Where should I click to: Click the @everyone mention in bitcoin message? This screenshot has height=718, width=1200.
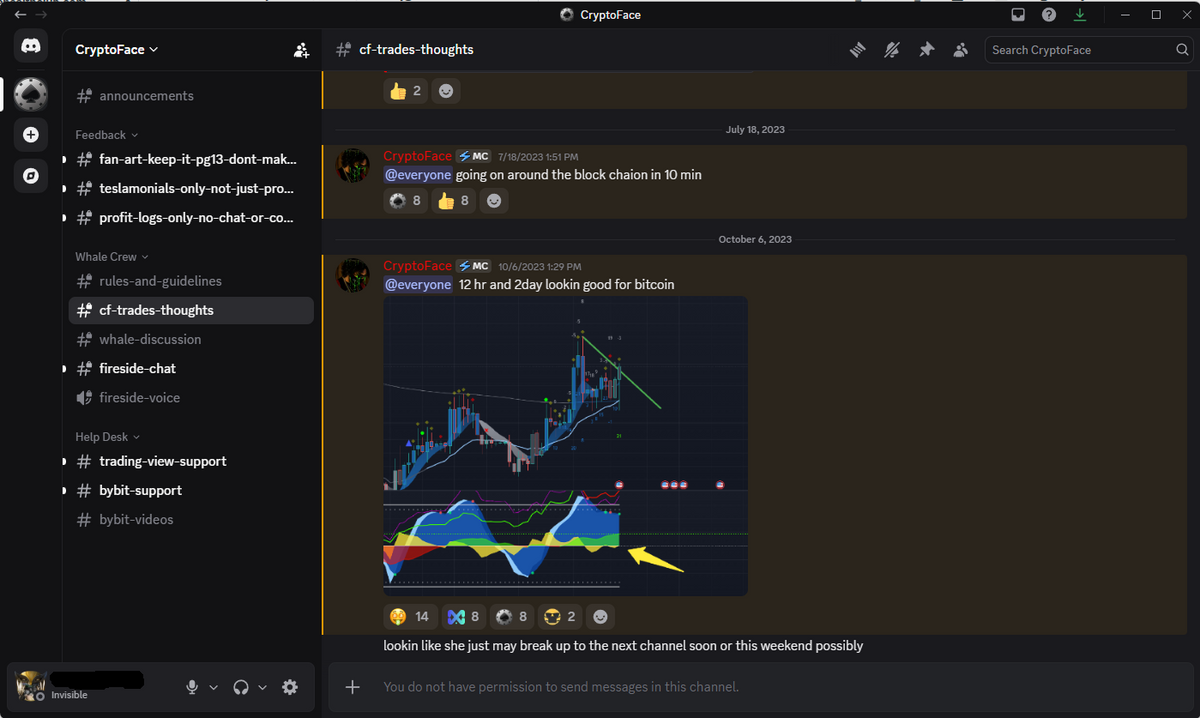418,285
